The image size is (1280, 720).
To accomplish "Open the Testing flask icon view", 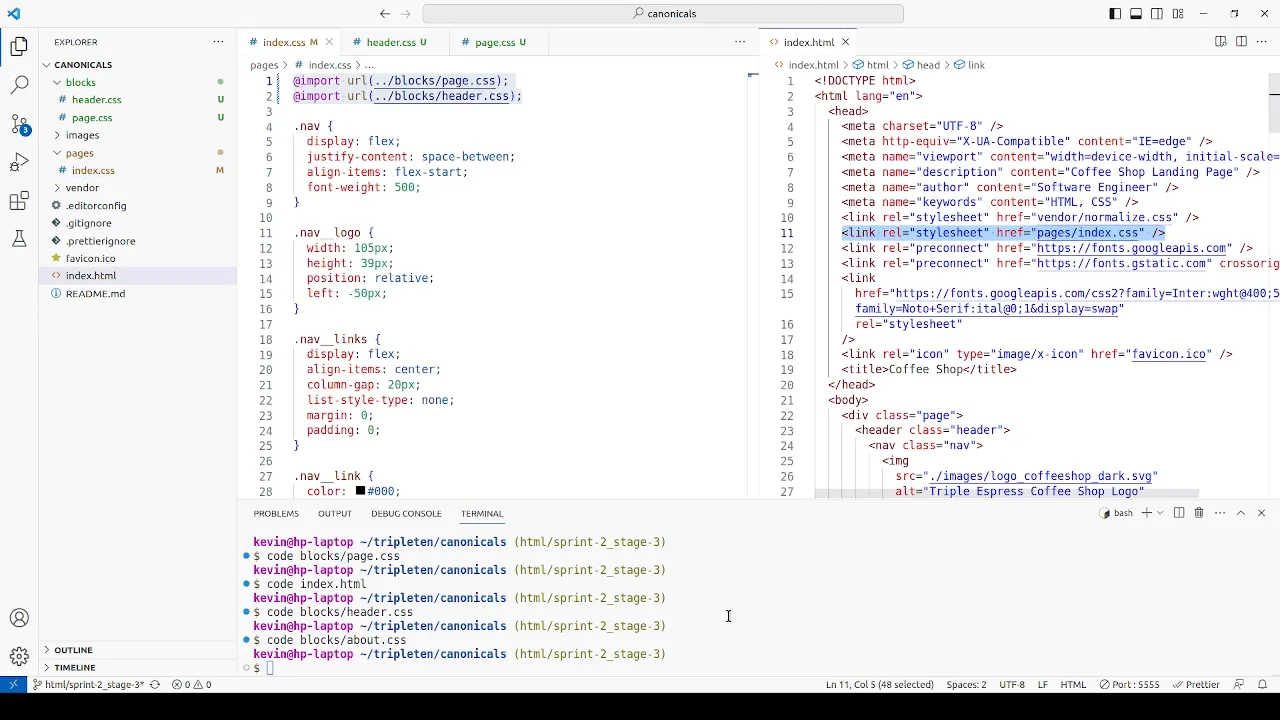I will pyautogui.click(x=19, y=239).
